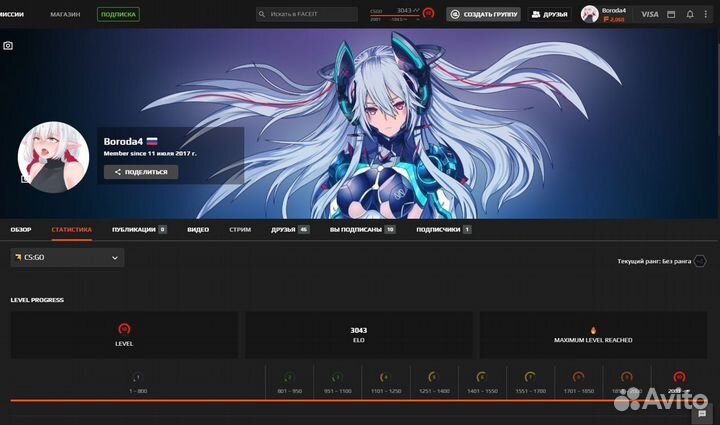Click the flame icon above Maximum Level Reached
The height and width of the screenshot is (425, 720).
593,329
